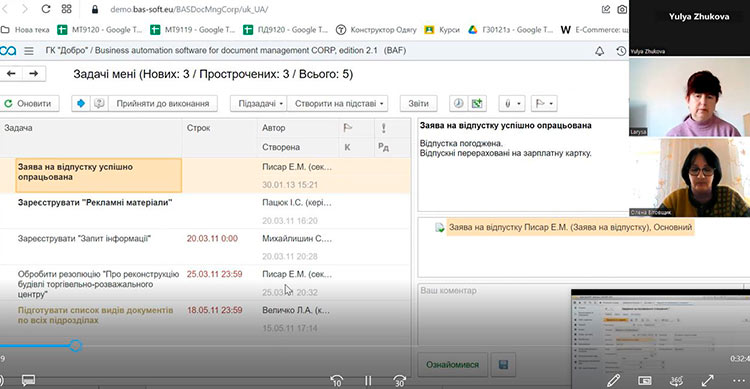Click author Величко Л.А. cell
This screenshot has height=389, width=750.
[x=296, y=310]
